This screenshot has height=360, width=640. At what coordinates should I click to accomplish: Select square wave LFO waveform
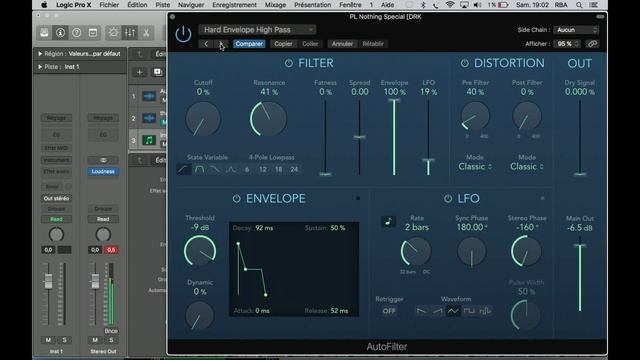469,311
